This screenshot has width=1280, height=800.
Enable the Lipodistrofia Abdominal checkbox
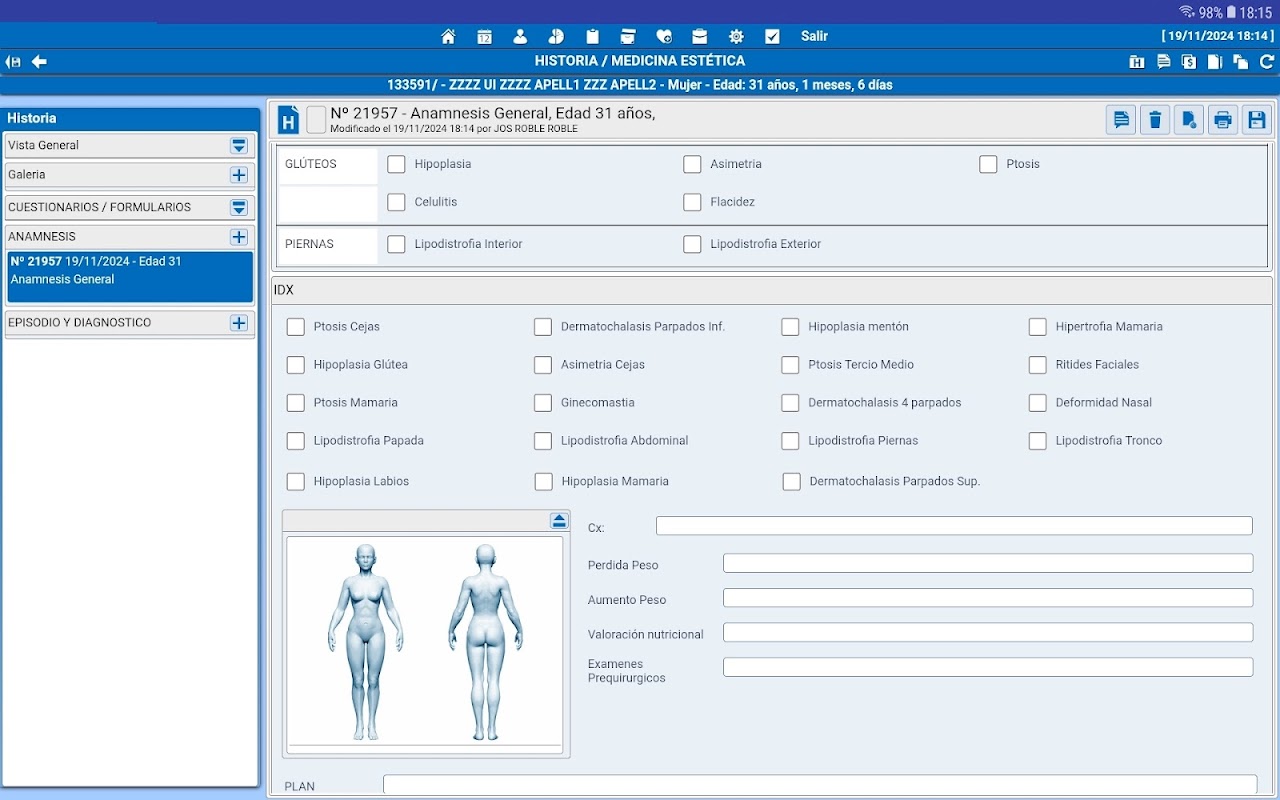[543, 441]
